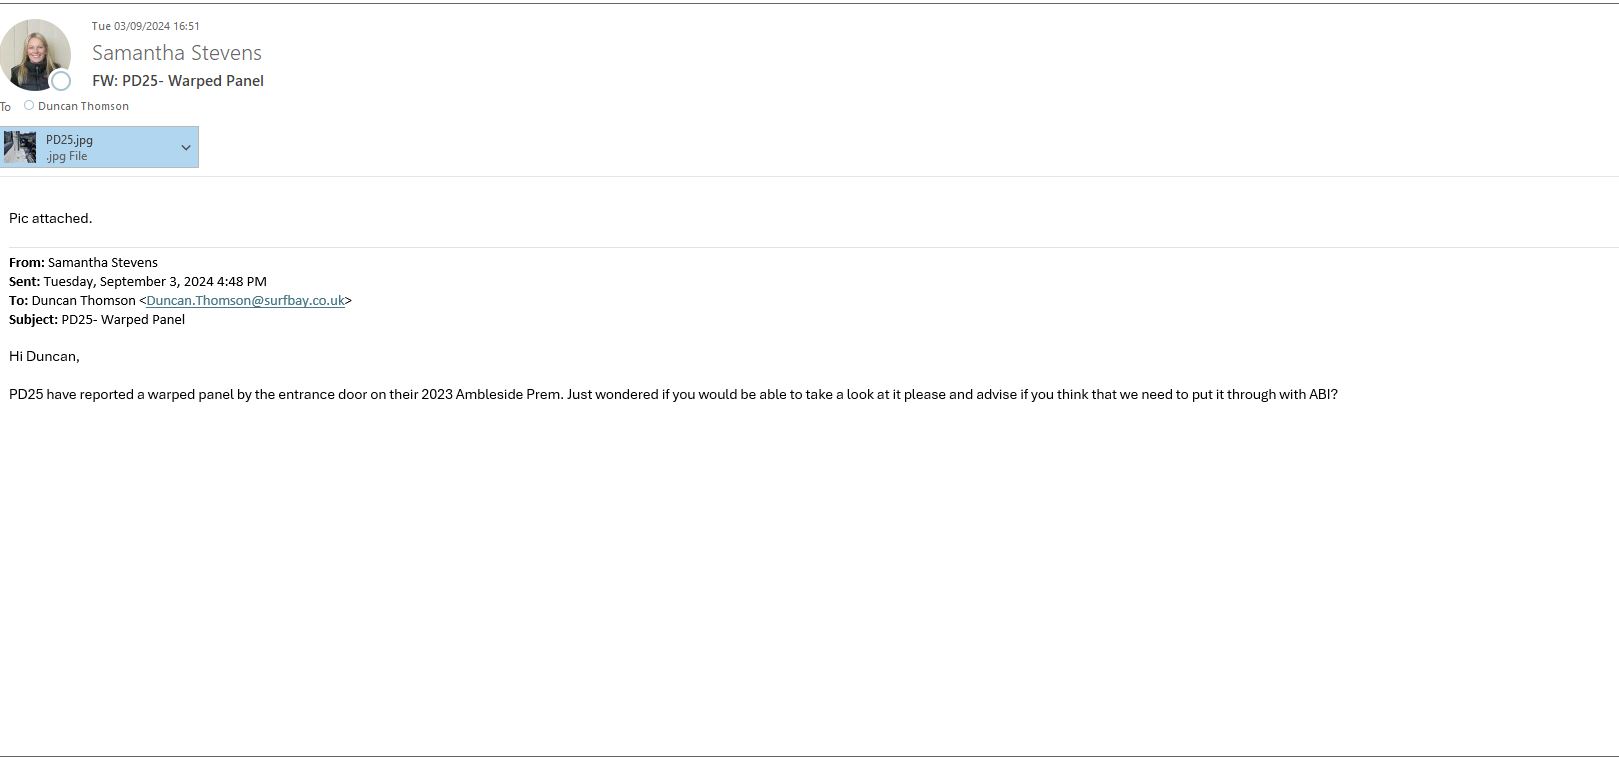The width and height of the screenshot is (1619, 757).
Task: Expand the PD25.jpg attachment dropdown arrow
Action: 185,147
